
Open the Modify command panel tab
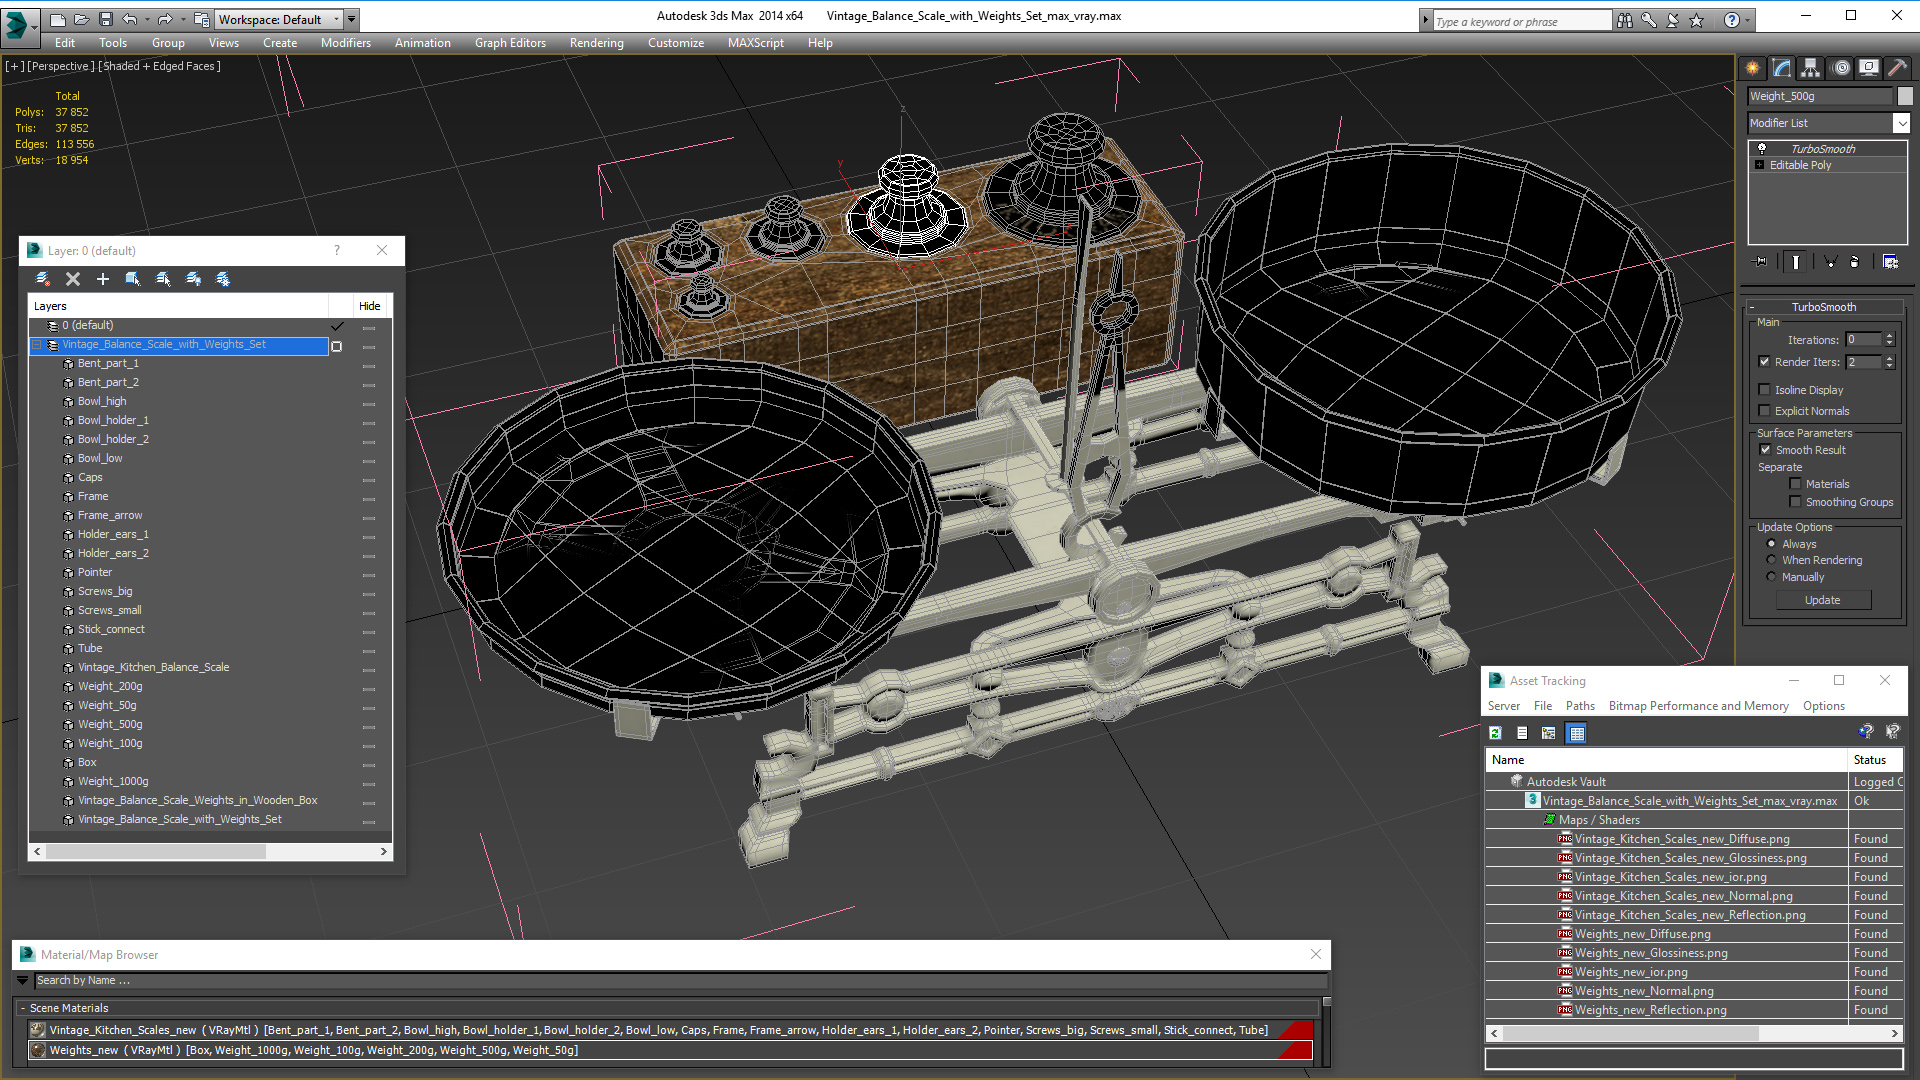click(1782, 68)
